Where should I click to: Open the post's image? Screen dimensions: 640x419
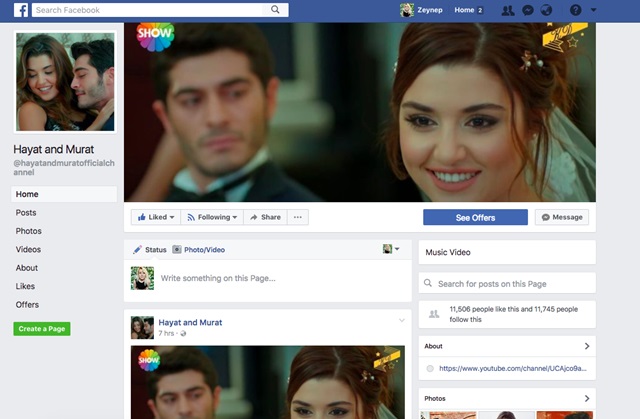tap(268, 382)
